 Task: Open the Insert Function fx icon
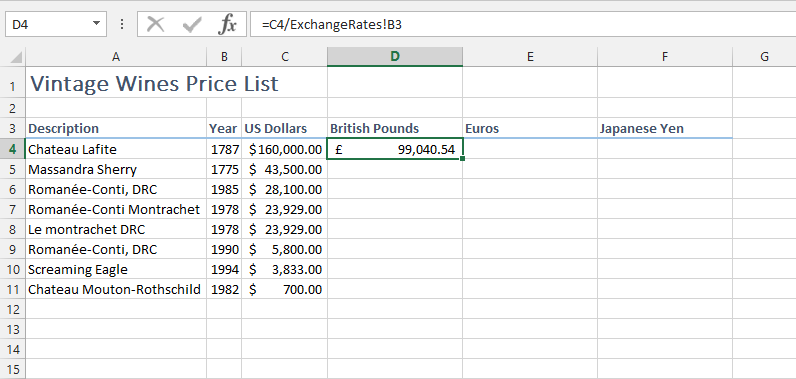point(227,24)
